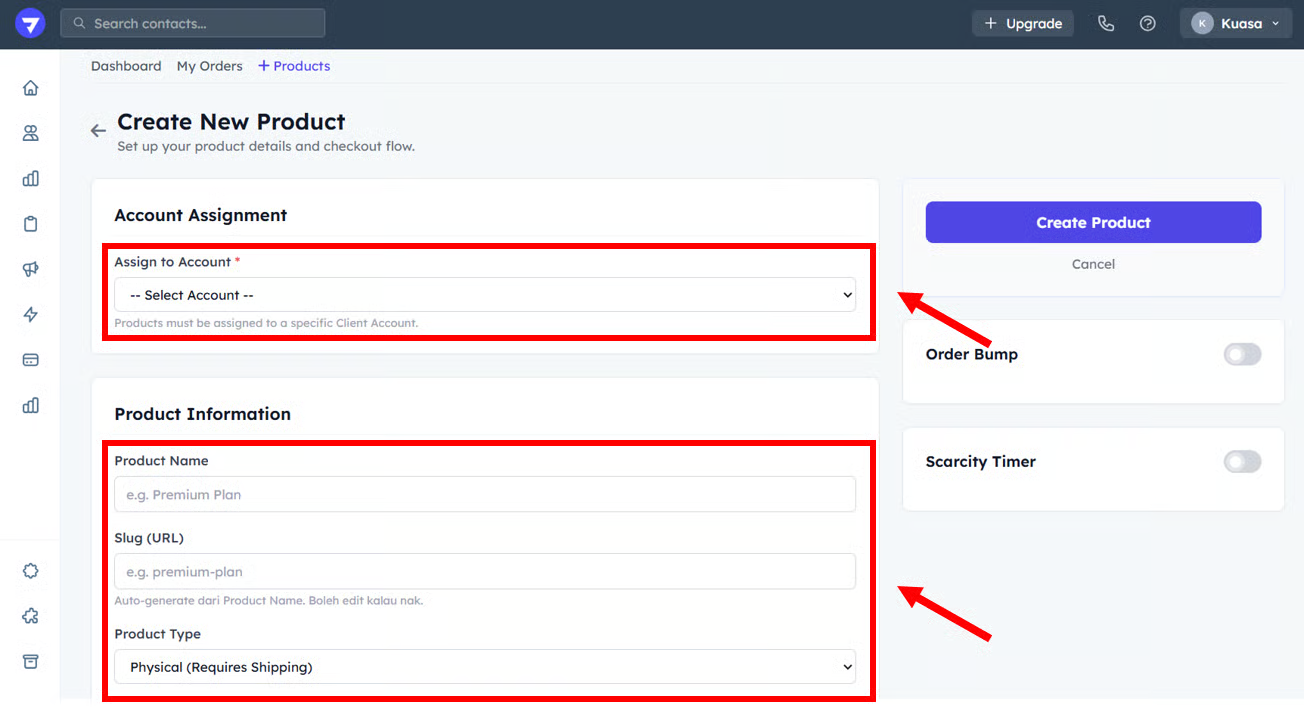This screenshot has width=1304, height=710.
Task: Open the Home icon in sidebar
Action: point(30,88)
